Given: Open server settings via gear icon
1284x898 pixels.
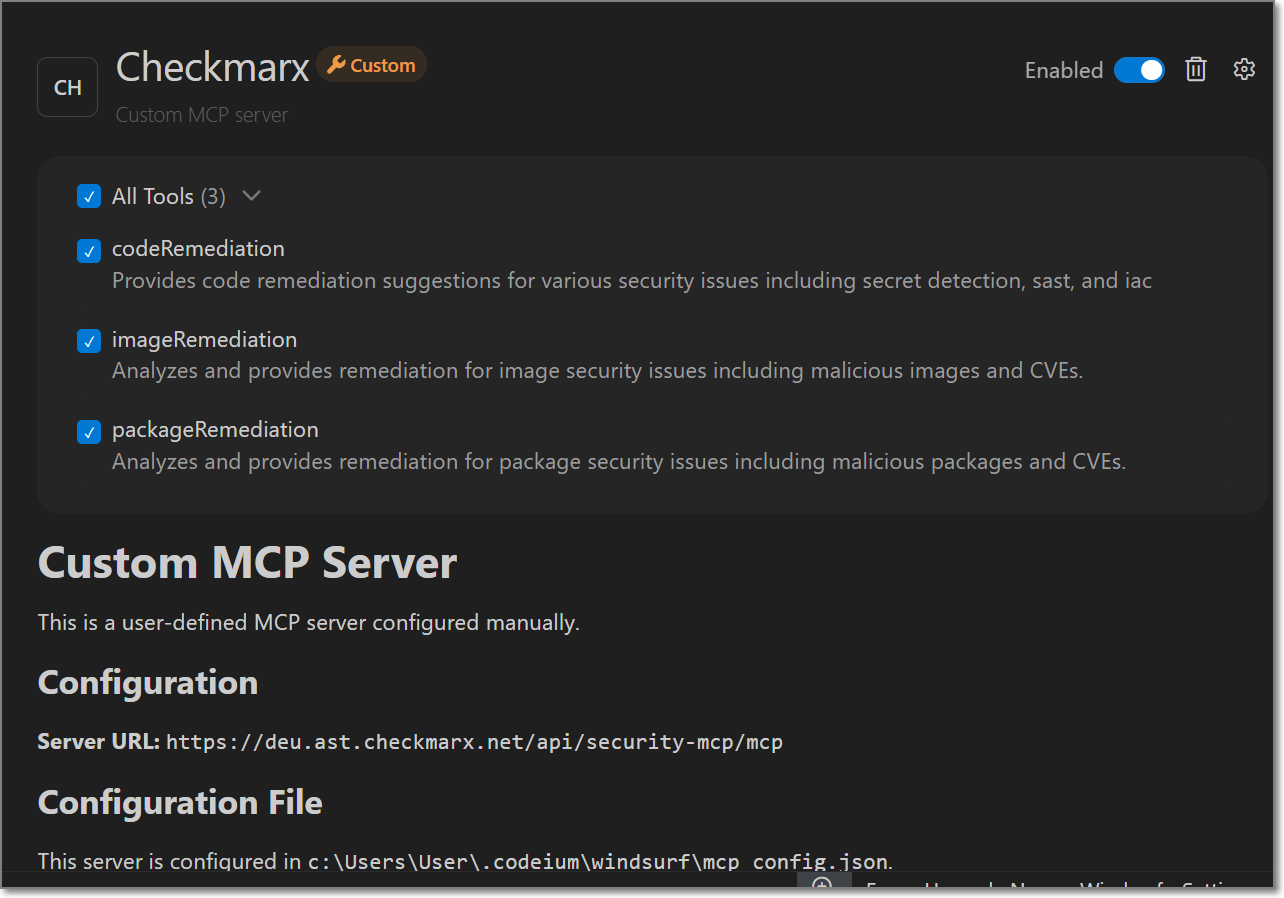Looking at the screenshot, I should tap(1243, 69).
